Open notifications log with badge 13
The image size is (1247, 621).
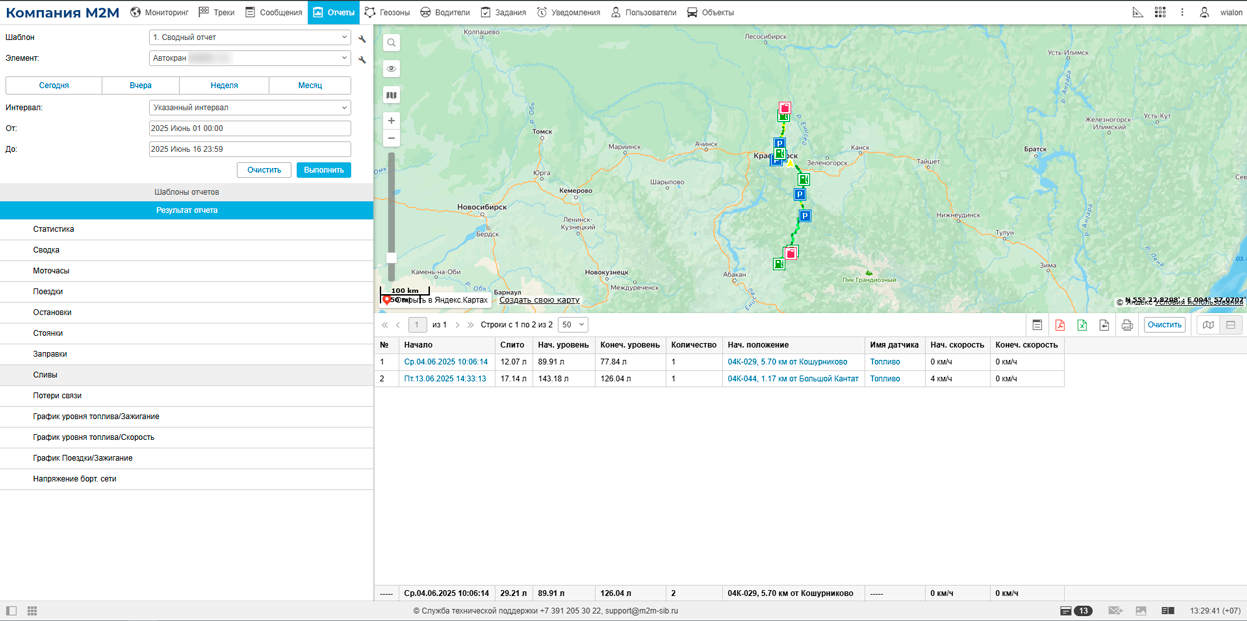pyautogui.click(x=1076, y=611)
